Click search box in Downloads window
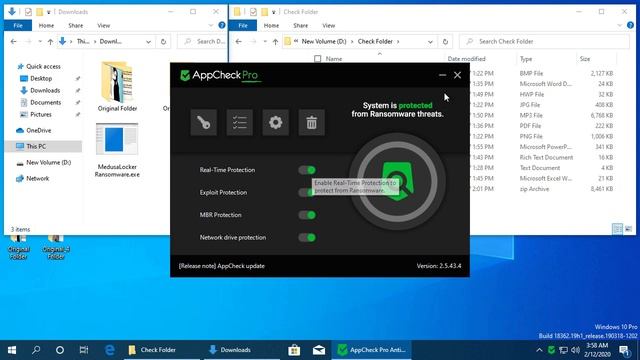 (203, 41)
